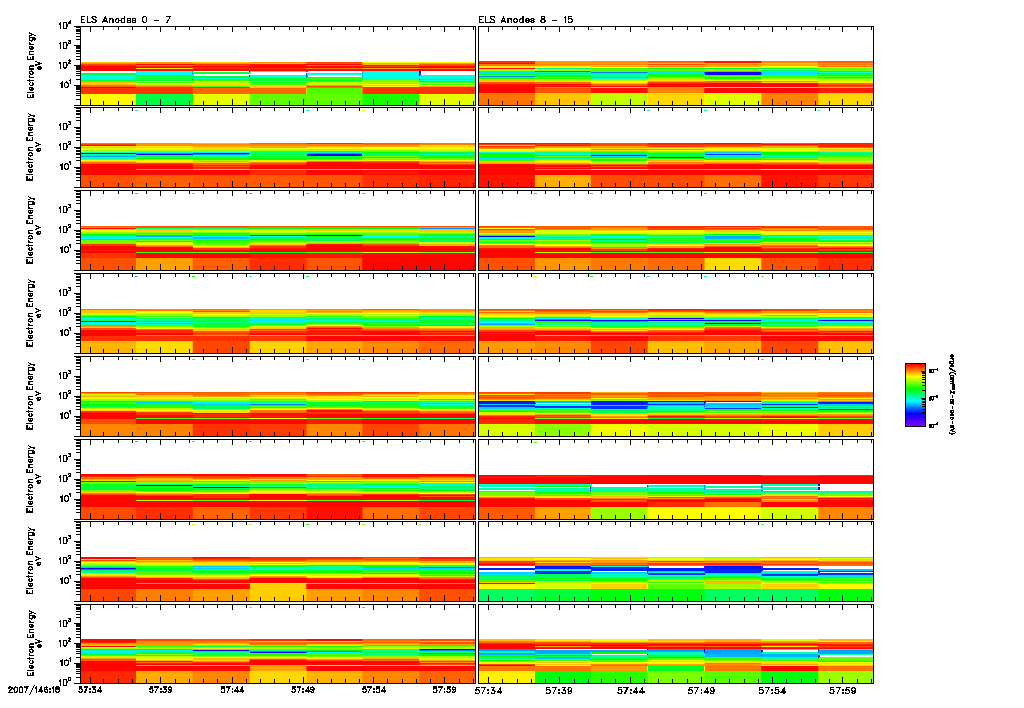Screen dimensions: 1024x708
Task: Click '57:59' under the Anodes 0-7 column
Action: click(x=444, y=689)
